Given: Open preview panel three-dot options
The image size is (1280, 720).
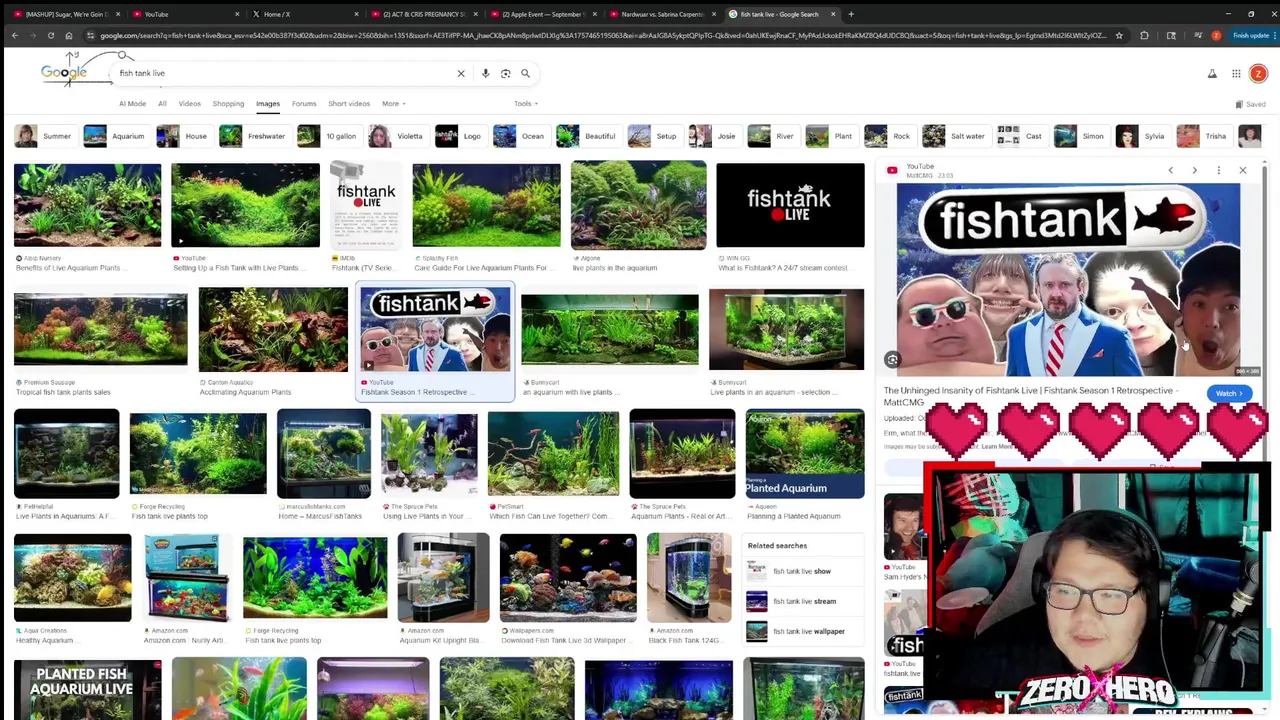Looking at the screenshot, I should click(1218, 170).
